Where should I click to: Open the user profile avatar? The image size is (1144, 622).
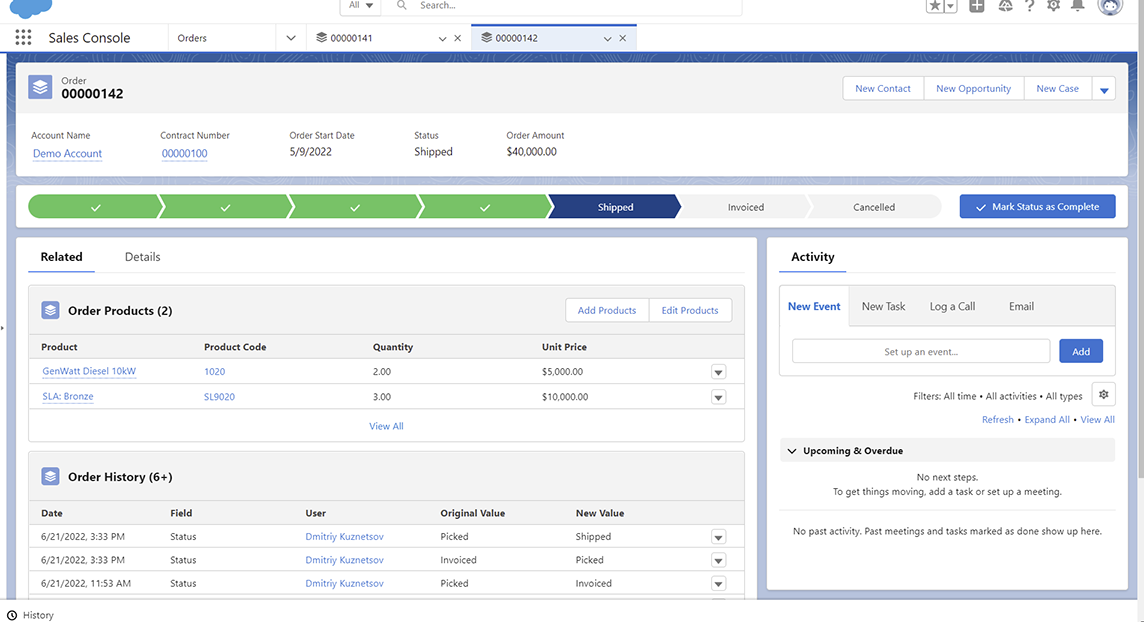coord(1110,7)
